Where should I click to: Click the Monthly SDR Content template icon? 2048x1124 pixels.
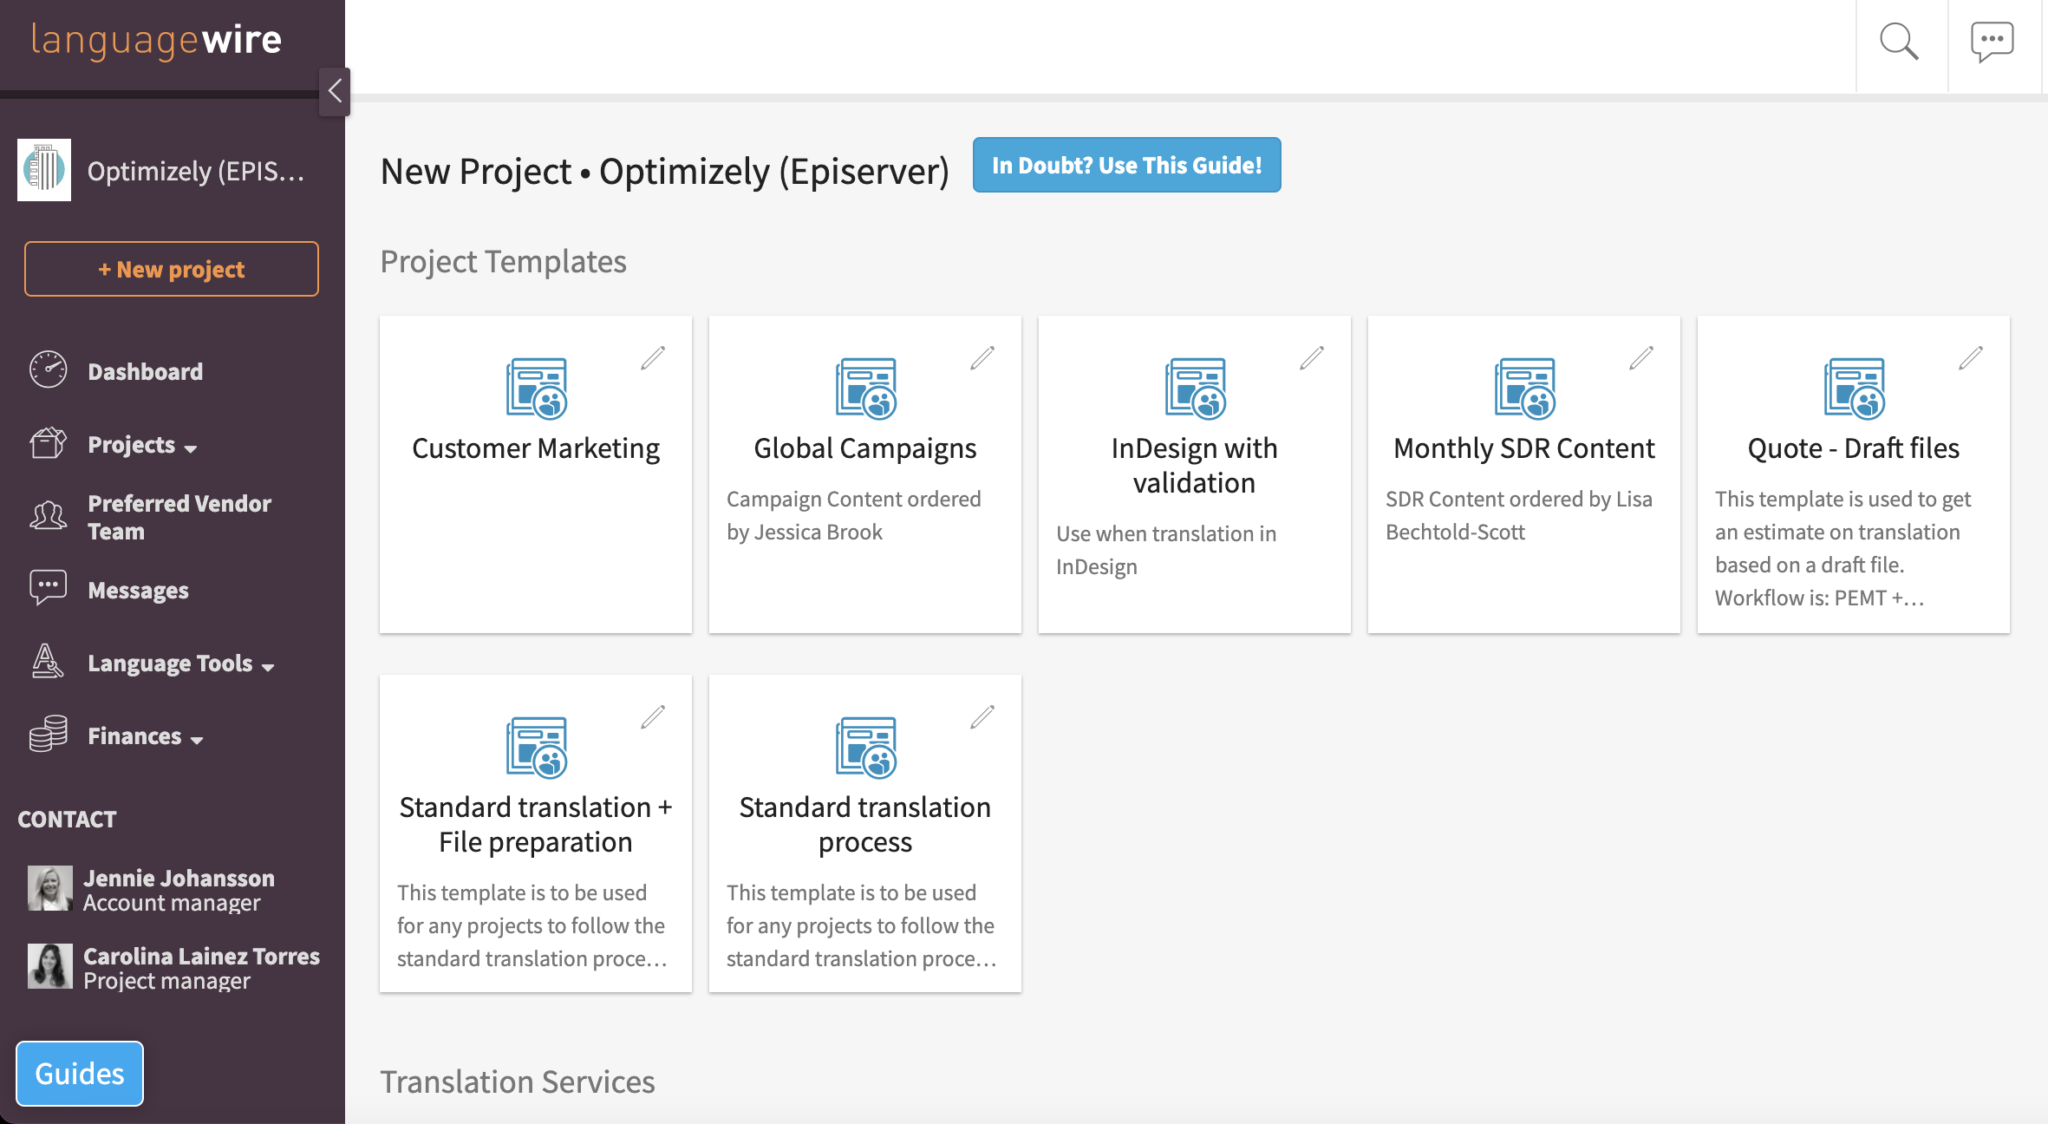click(x=1525, y=388)
